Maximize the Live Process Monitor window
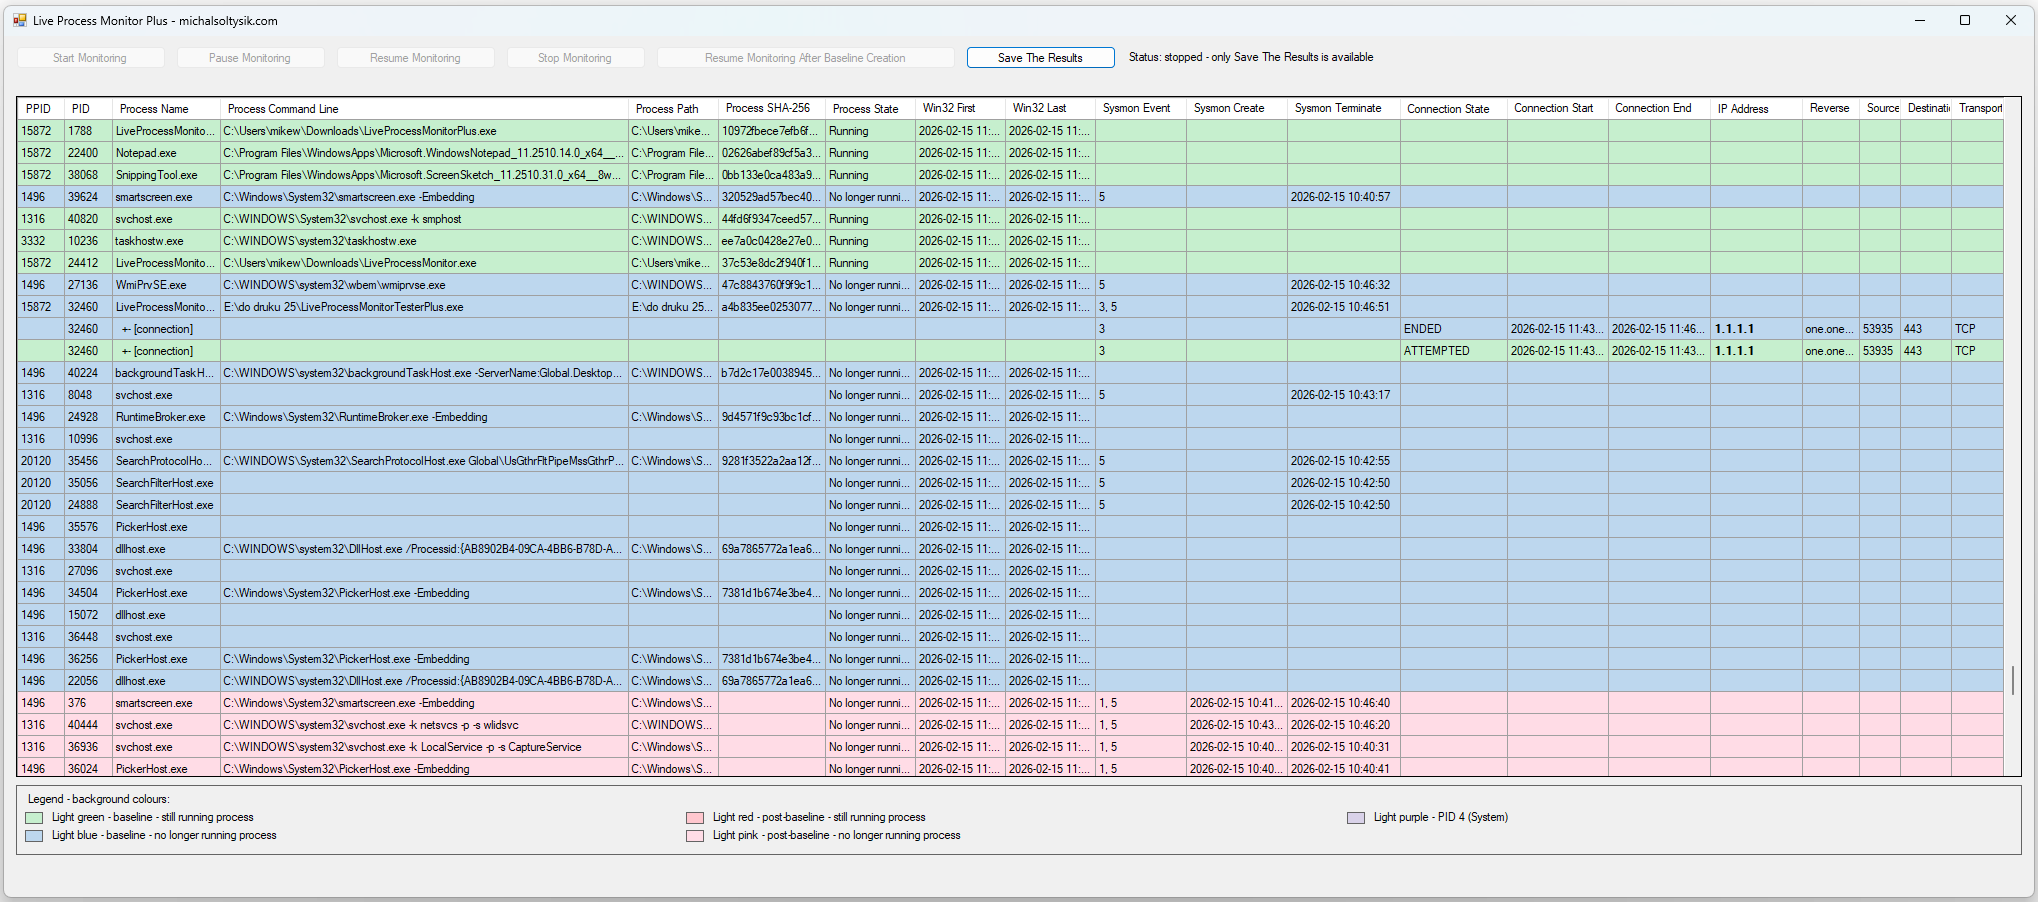This screenshot has width=2038, height=902. (x=1964, y=20)
